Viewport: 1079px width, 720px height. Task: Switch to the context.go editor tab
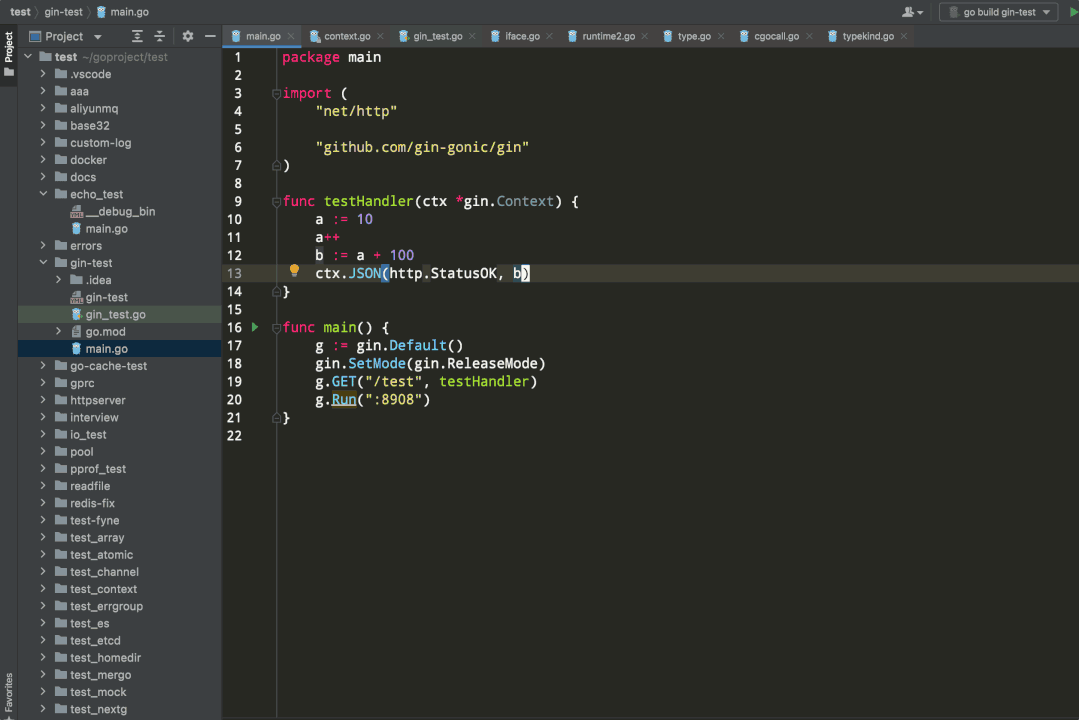[x=347, y=36]
